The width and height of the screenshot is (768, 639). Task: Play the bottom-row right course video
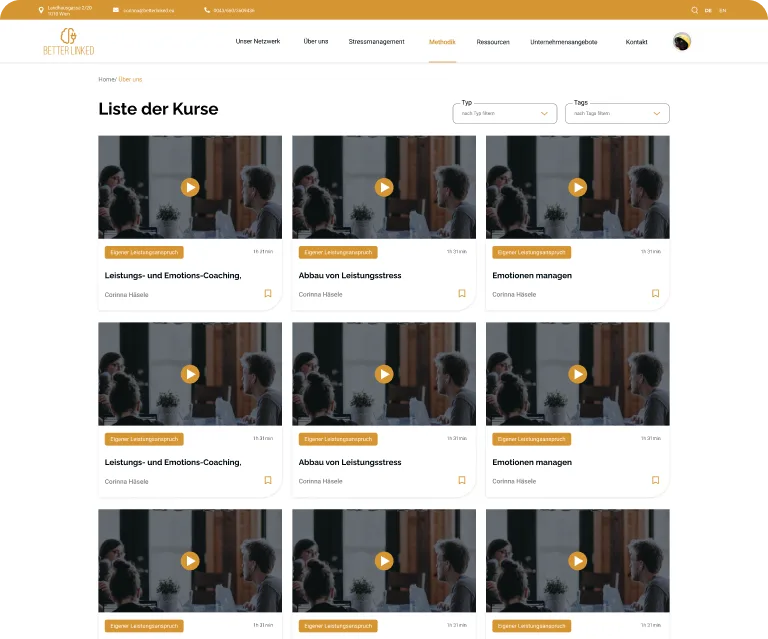(578, 561)
